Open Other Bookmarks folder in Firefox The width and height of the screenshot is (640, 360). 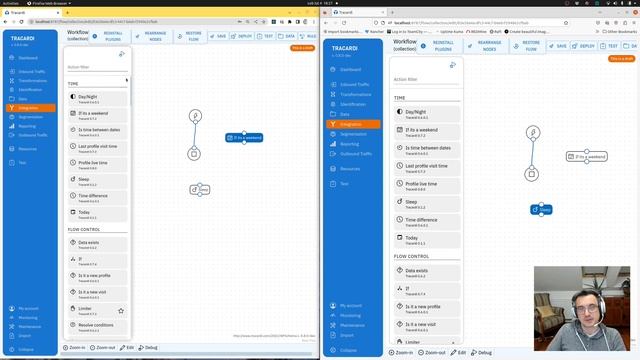coord(619,31)
